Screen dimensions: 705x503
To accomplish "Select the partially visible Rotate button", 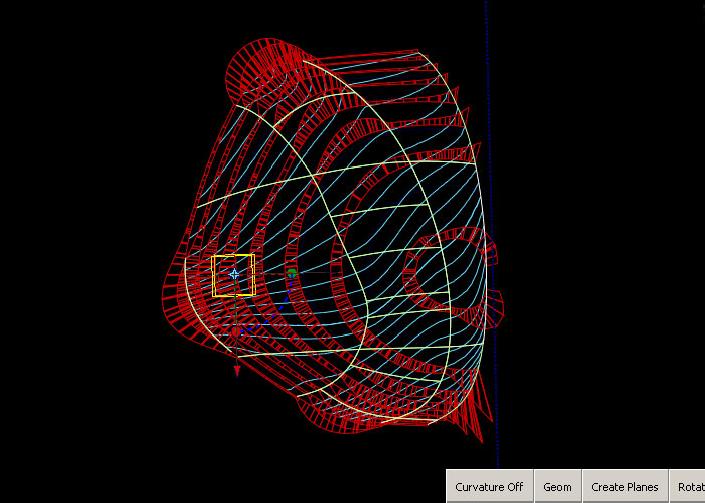I will tap(690, 487).
